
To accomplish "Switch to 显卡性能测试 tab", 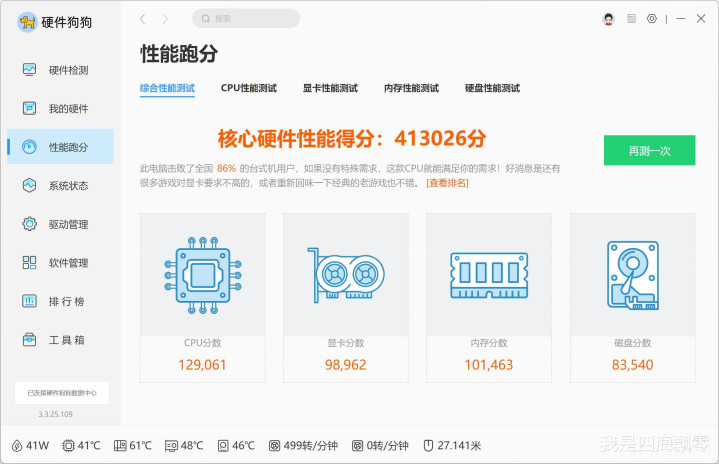I will coord(330,88).
